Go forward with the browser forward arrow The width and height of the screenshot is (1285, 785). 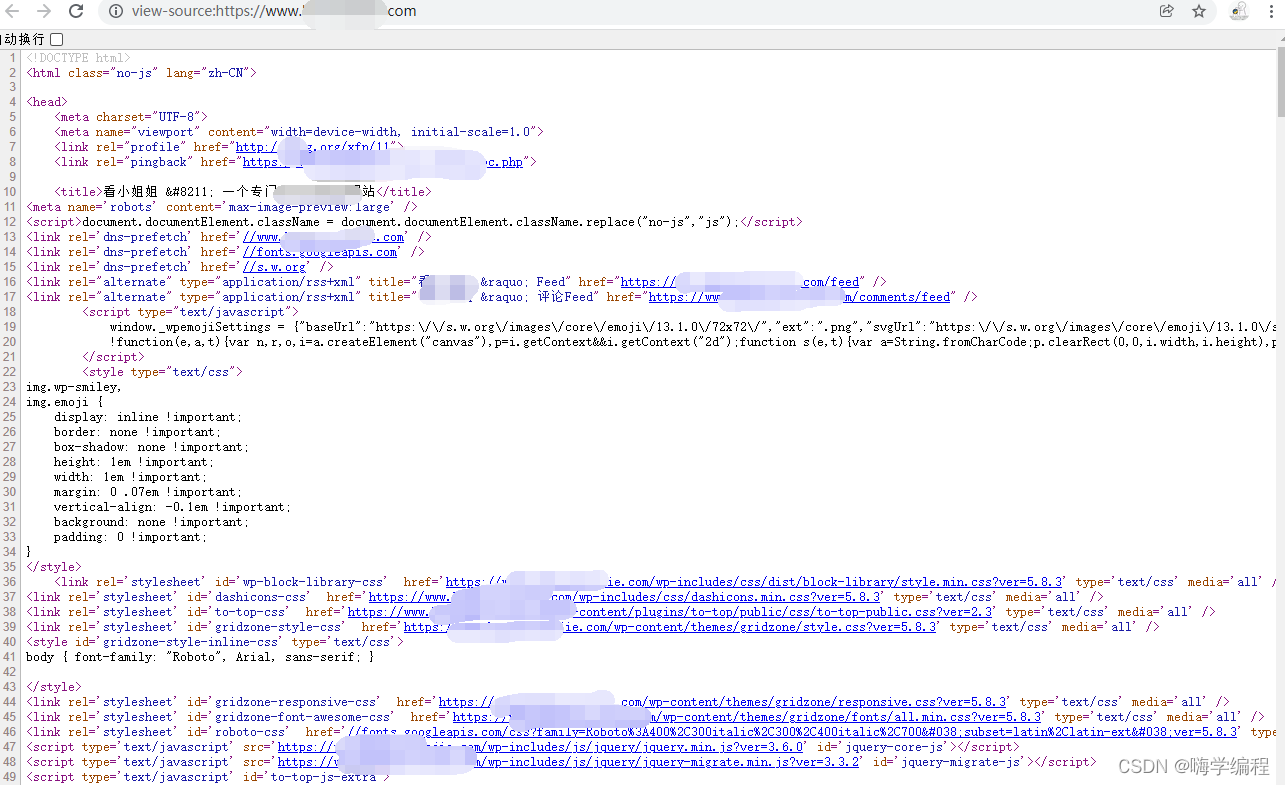click(43, 11)
